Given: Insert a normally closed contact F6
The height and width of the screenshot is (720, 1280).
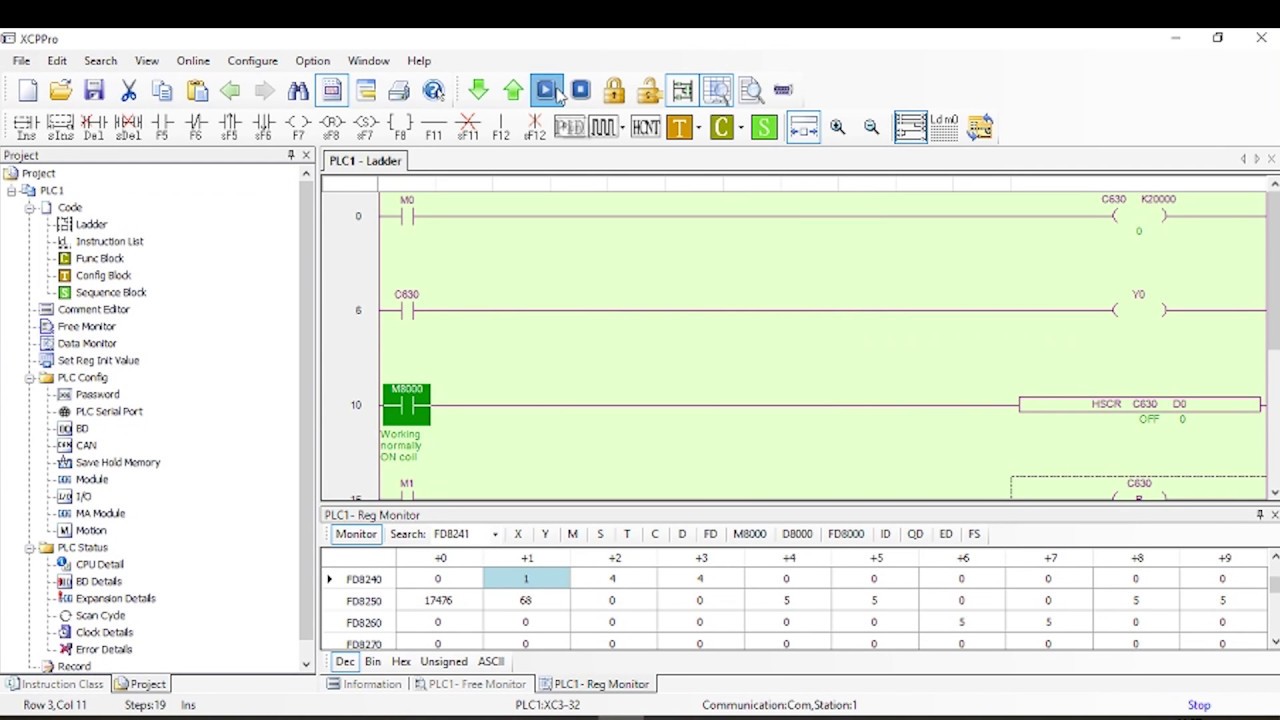Looking at the screenshot, I should (196, 127).
